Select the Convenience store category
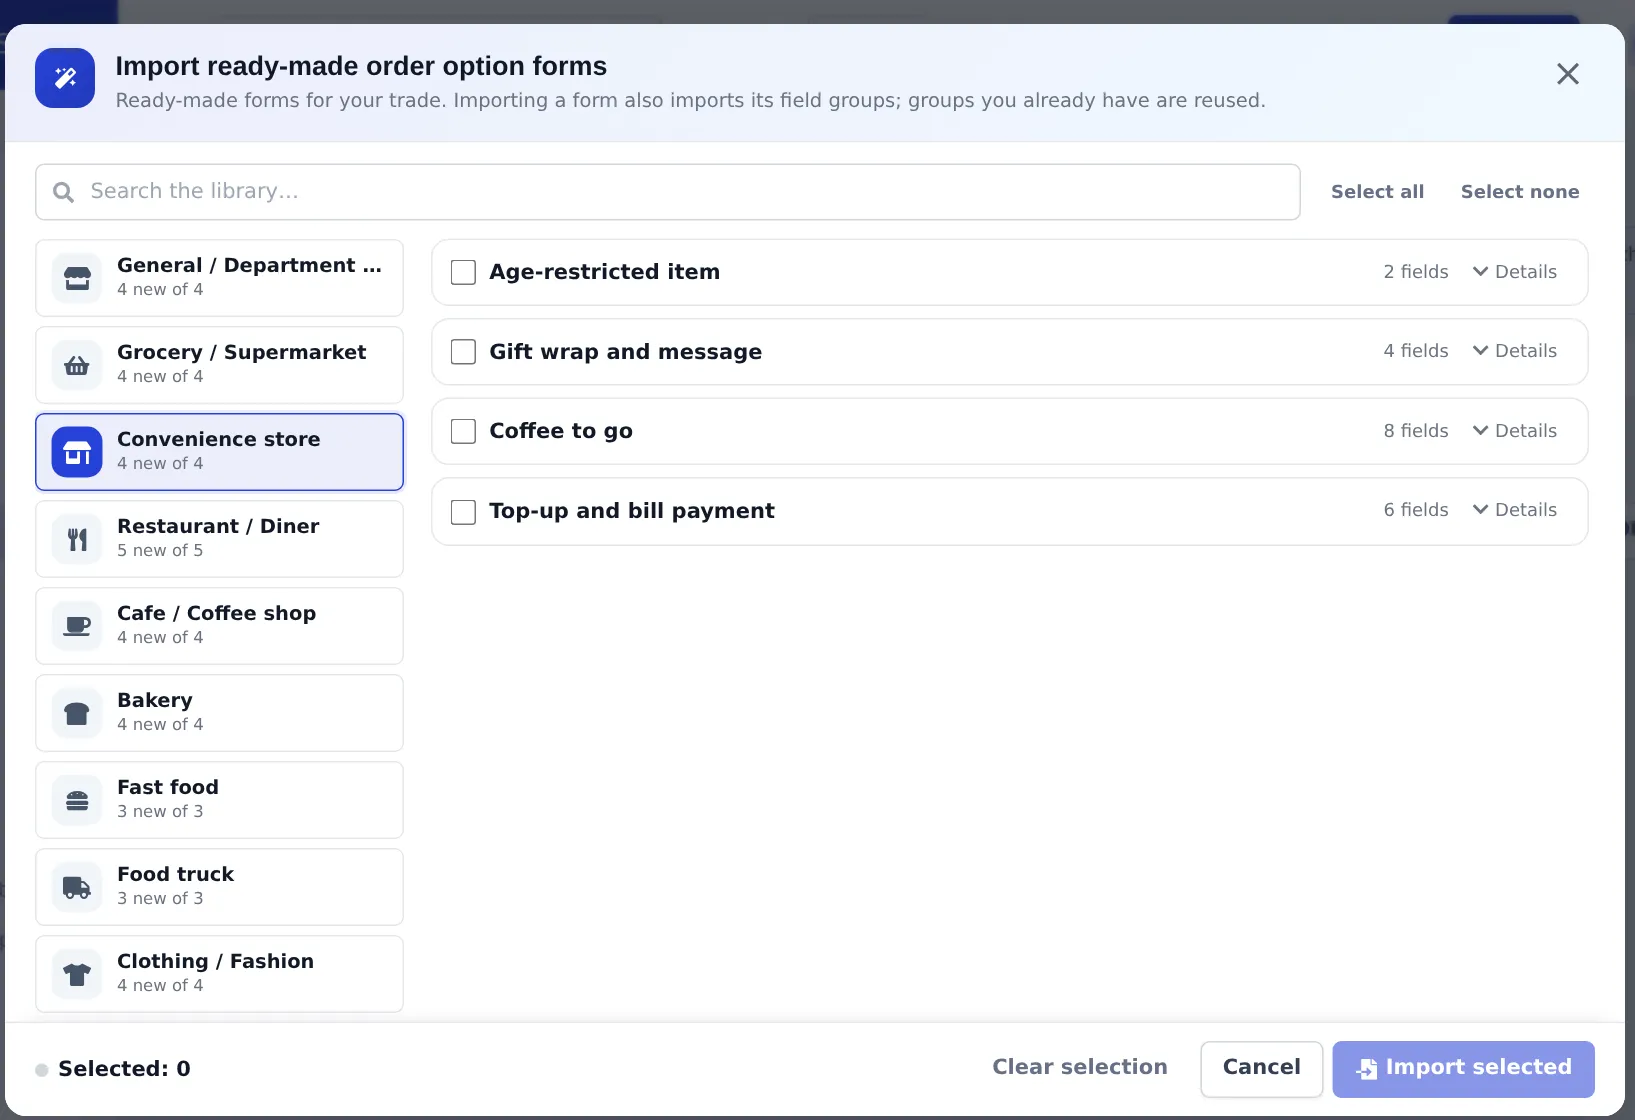Image resolution: width=1635 pixels, height=1120 pixels. (x=219, y=452)
